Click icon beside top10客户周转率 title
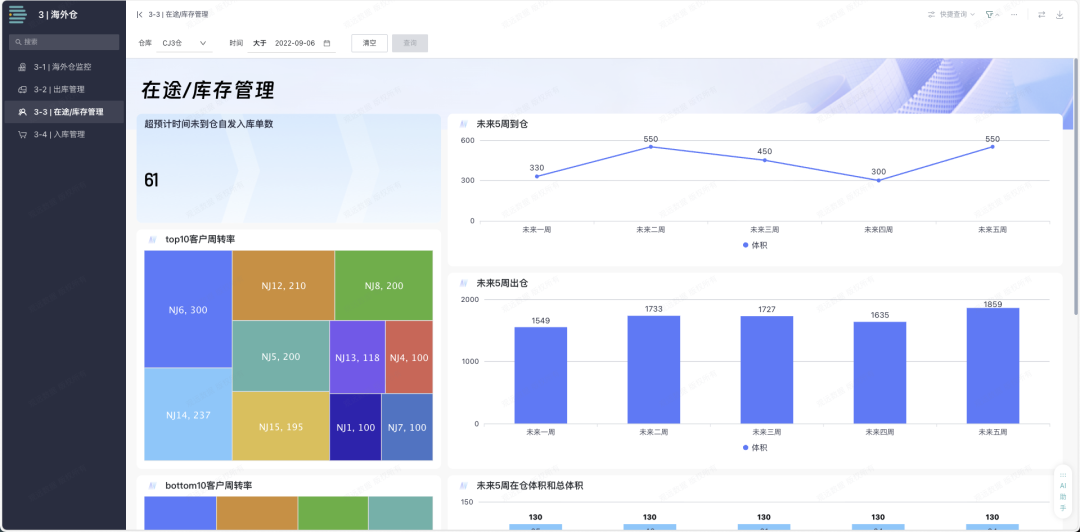 tap(152, 239)
